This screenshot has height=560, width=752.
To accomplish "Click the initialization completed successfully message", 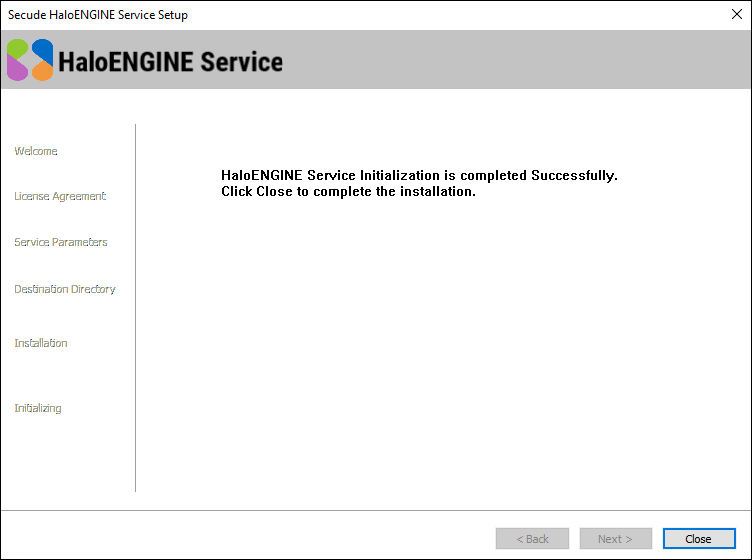I will [419, 175].
